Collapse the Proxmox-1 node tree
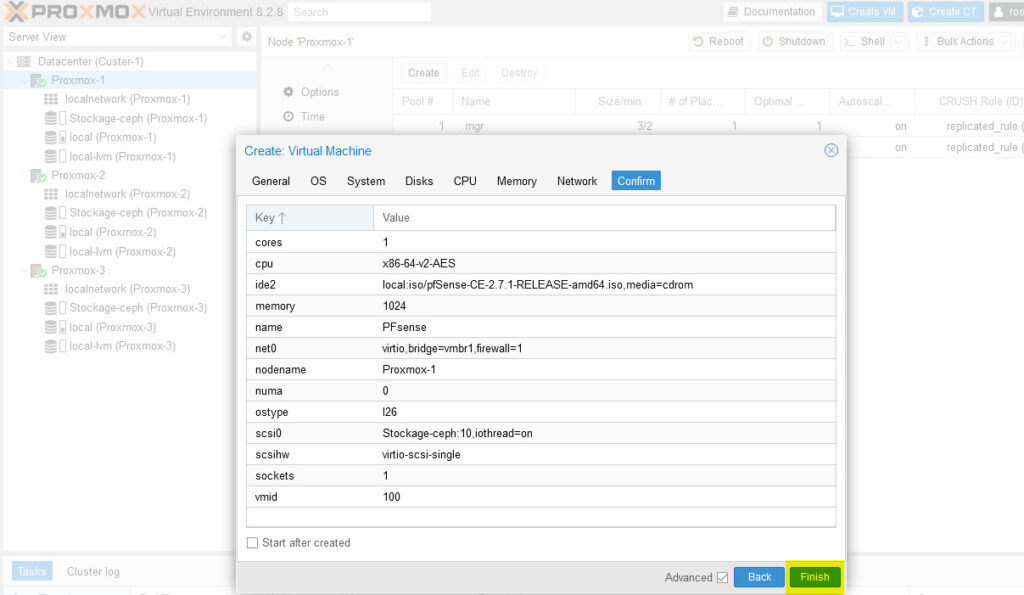 (x=25, y=80)
